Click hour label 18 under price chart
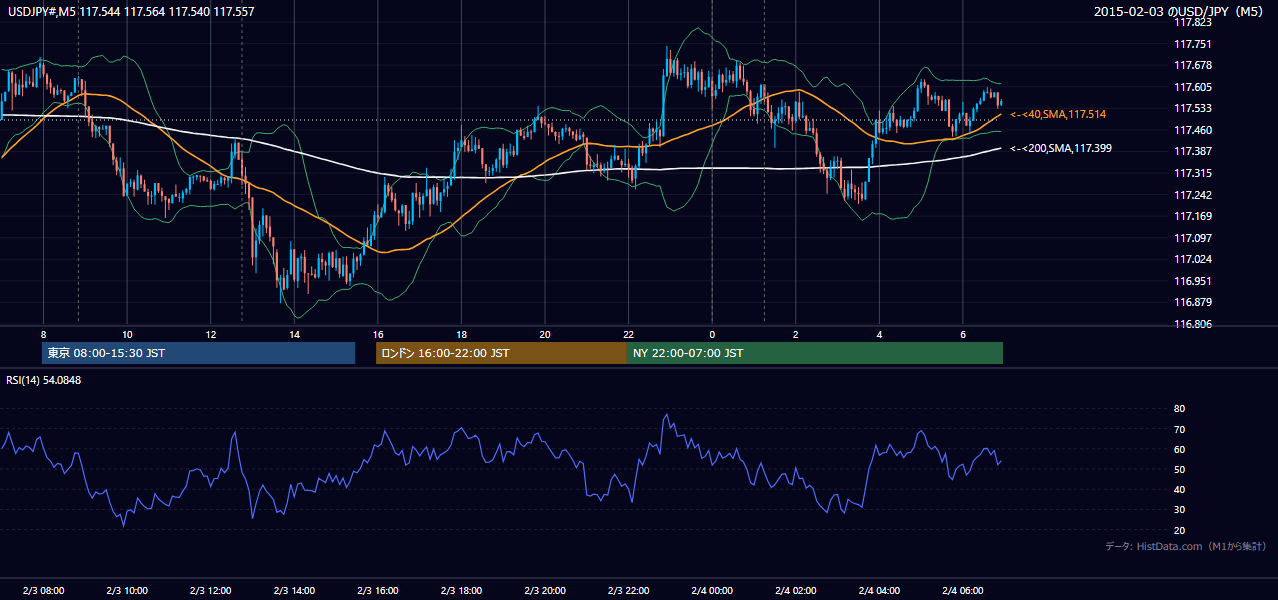This screenshot has height=600, width=1278. tap(461, 334)
